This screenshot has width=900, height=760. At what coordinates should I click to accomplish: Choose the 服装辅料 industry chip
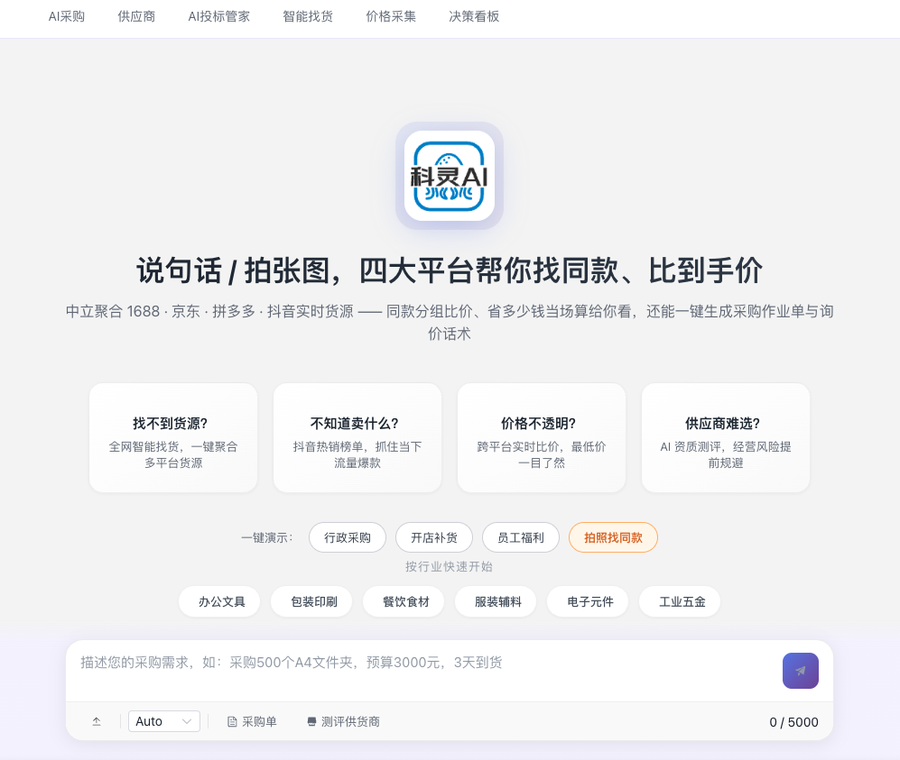(498, 602)
